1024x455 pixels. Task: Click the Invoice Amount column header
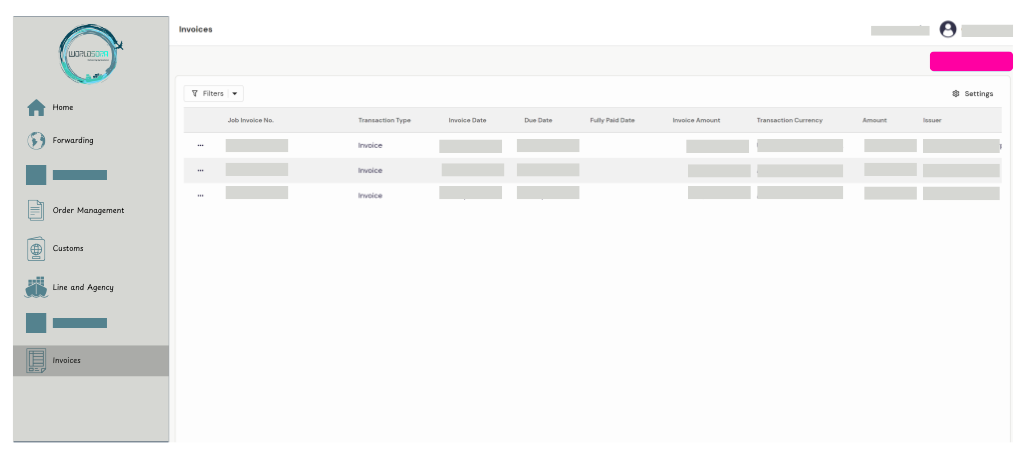click(x=696, y=121)
